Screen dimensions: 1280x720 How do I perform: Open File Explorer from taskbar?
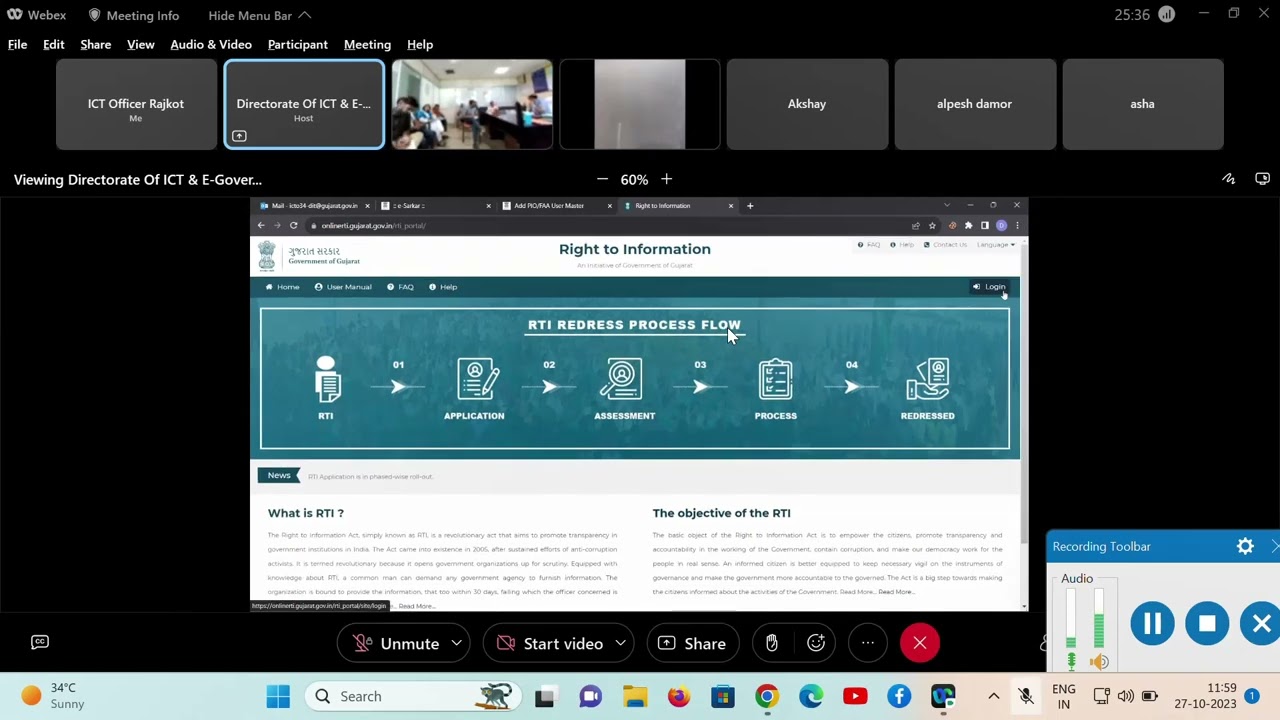(x=635, y=696)
